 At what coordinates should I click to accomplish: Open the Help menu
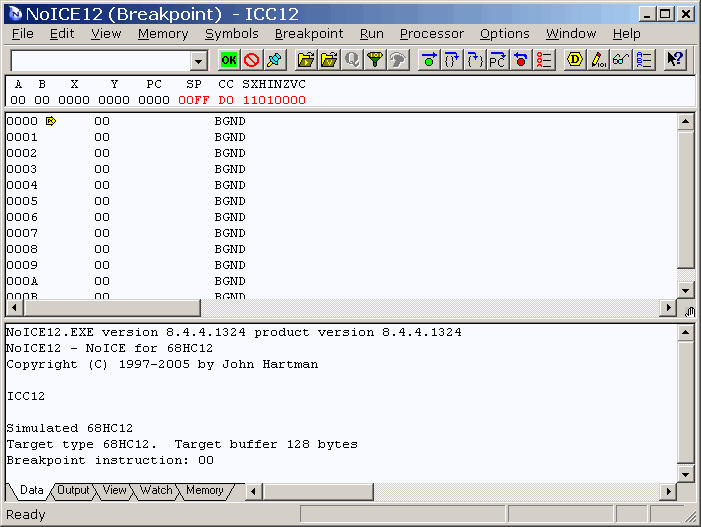[626, 34]
